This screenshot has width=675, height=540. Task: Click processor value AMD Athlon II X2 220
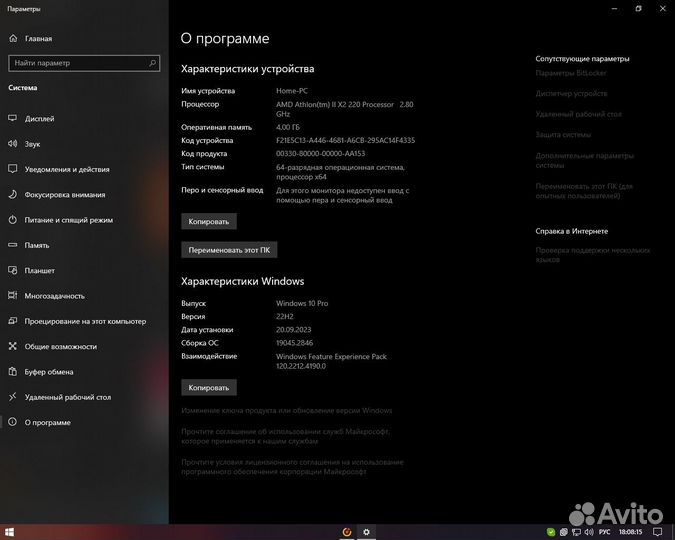(345, 109)
